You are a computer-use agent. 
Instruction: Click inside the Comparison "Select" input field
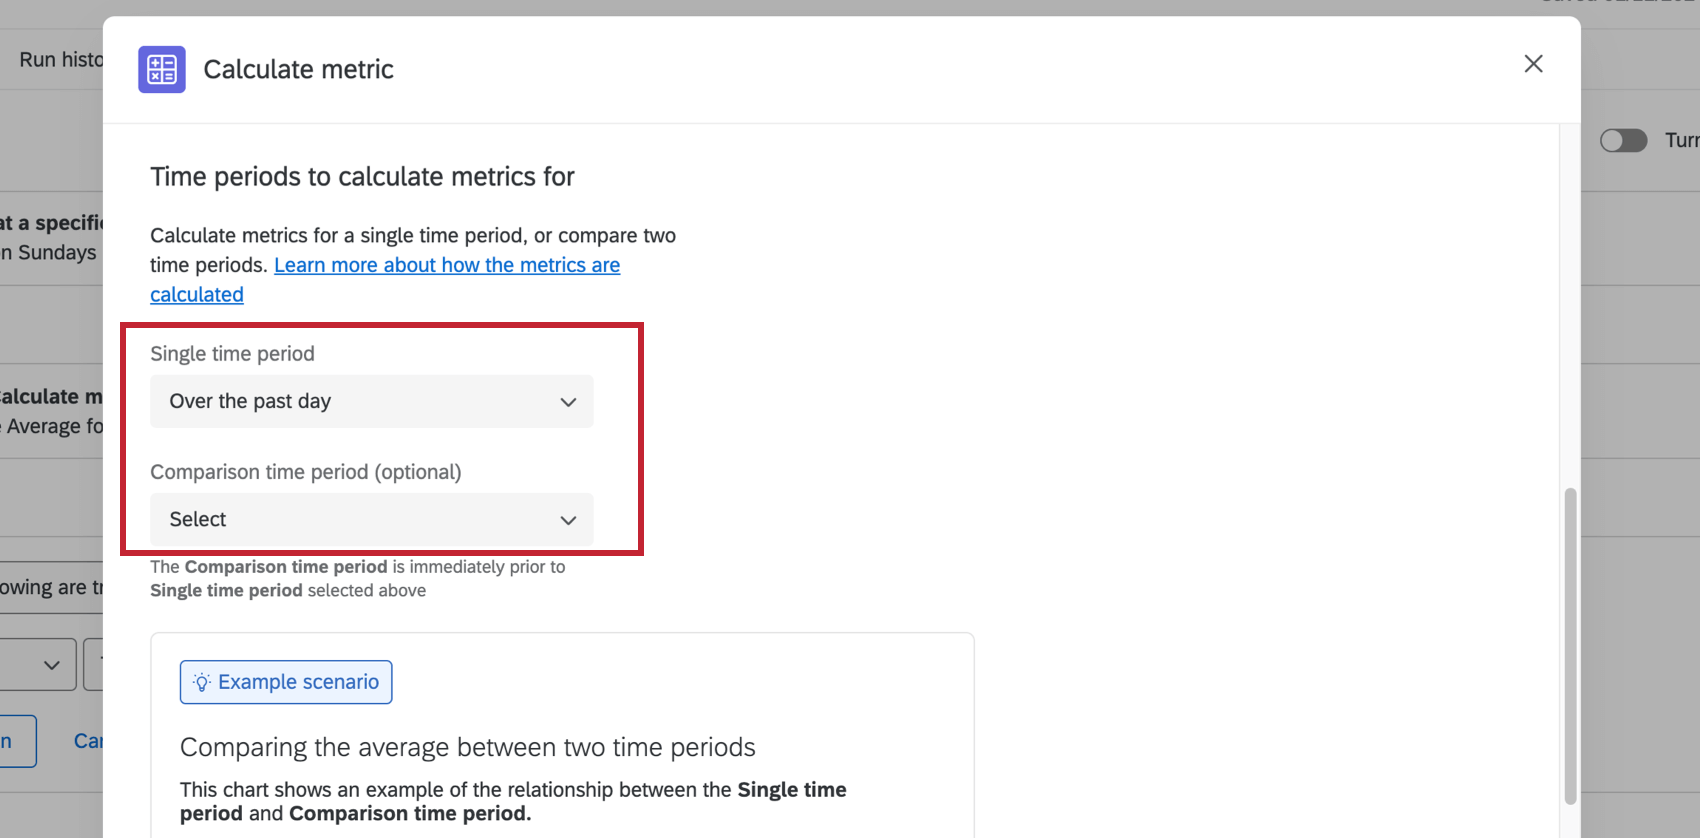pyautogui.click(x=300, y=520)
